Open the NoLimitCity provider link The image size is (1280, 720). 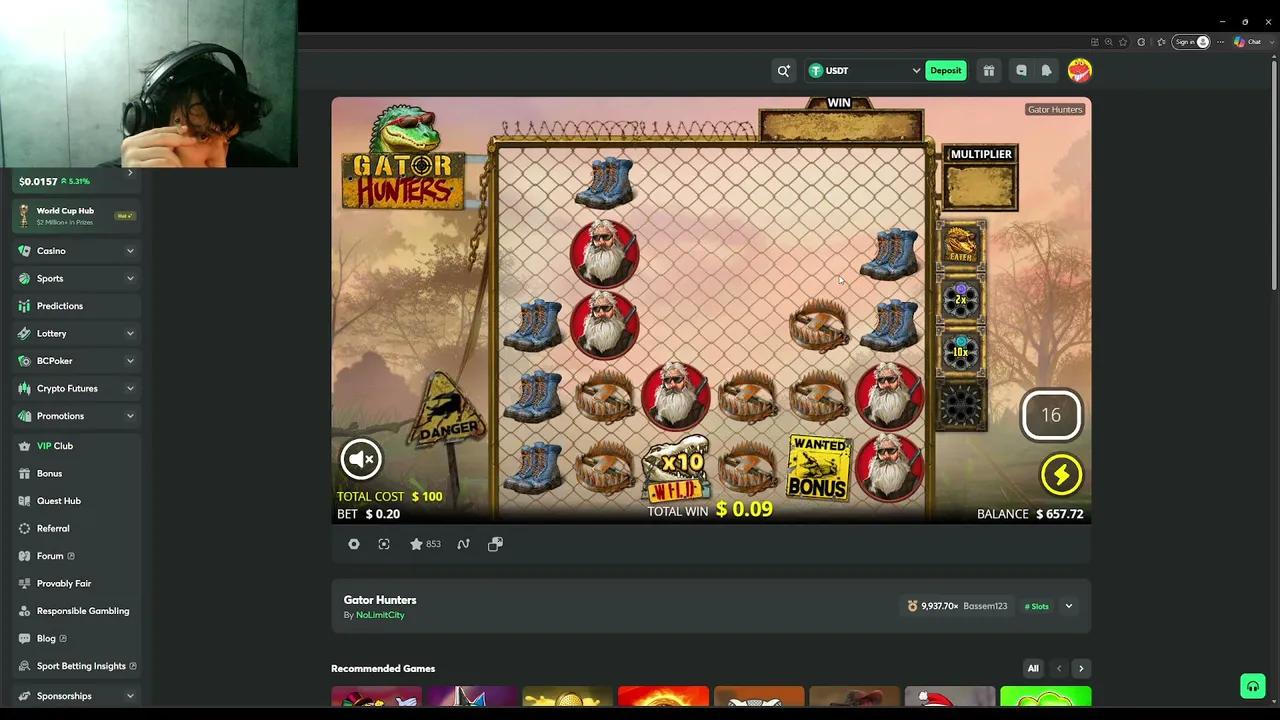380,615
